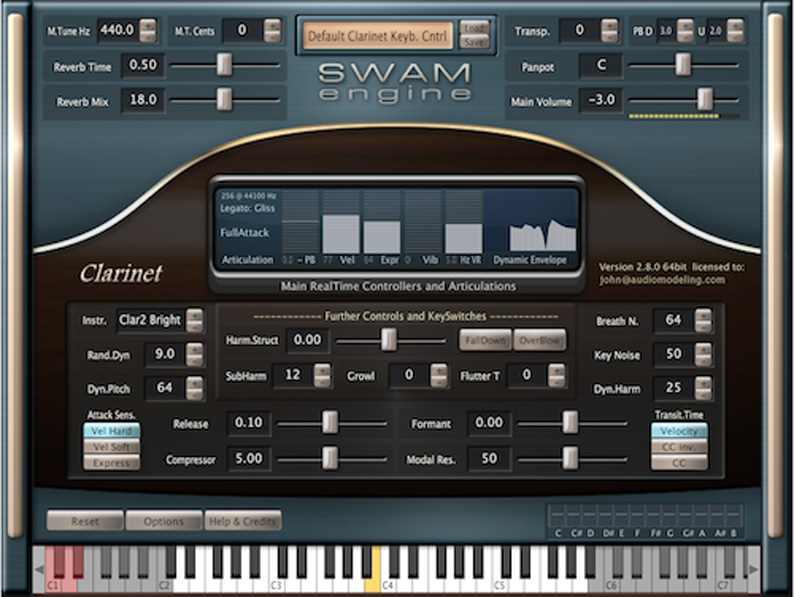794x597 pixels.
Task: Decrease Dyn.Pitch with its minus stepper
Action: pos(195,394)
